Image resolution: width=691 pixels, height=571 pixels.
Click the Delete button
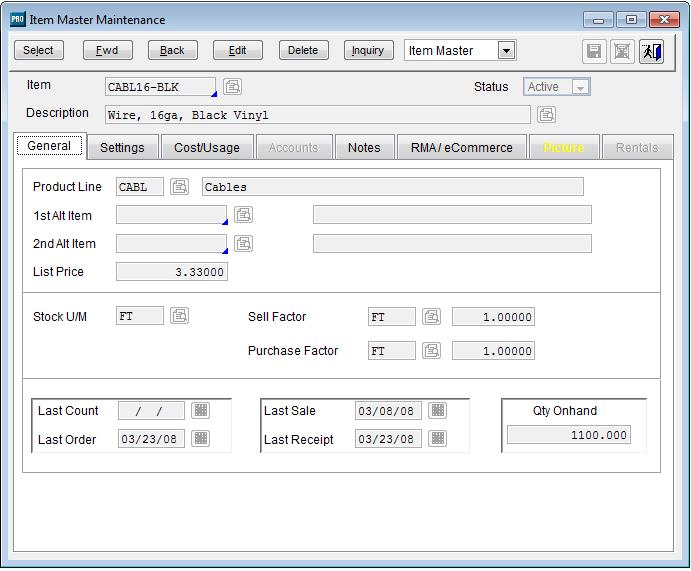tap(303, 50)
